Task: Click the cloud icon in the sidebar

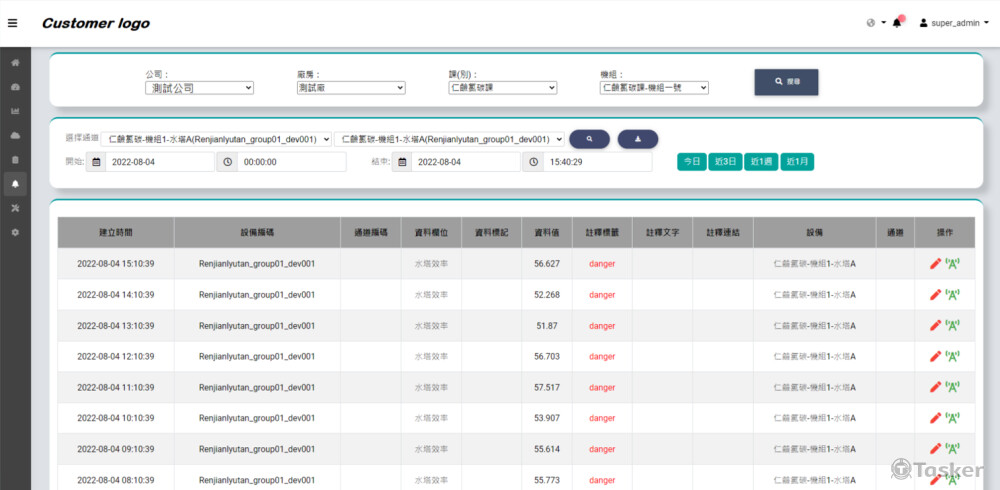Action: pyautogui.click(x=15, y=135)
